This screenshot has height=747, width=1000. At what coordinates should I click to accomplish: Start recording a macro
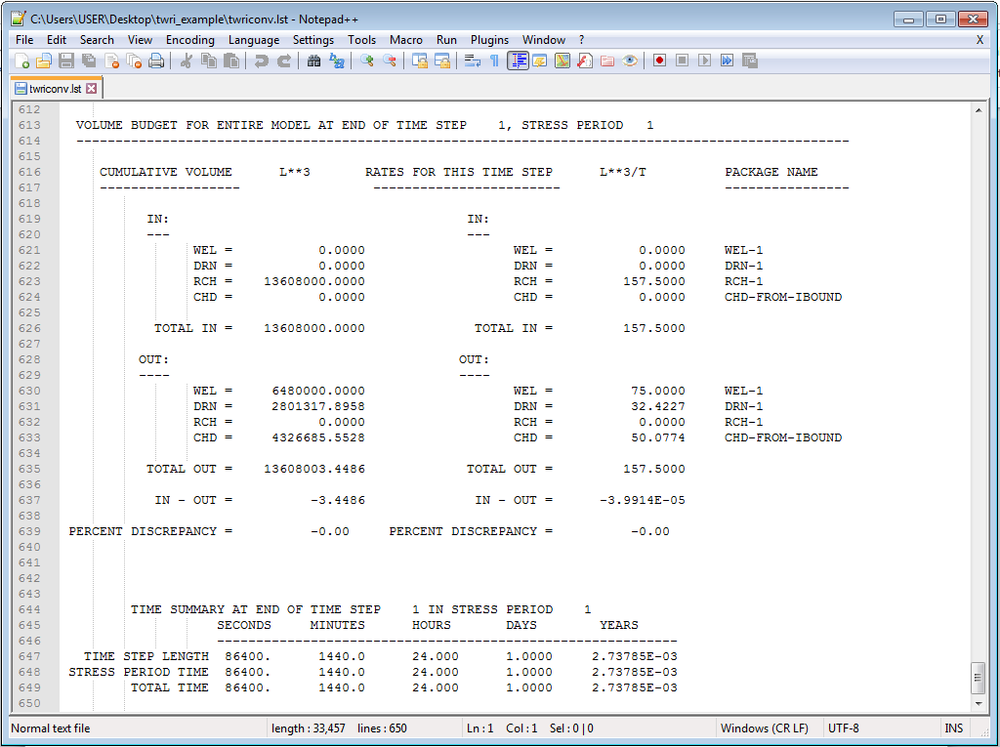click(x=659, y=61)
